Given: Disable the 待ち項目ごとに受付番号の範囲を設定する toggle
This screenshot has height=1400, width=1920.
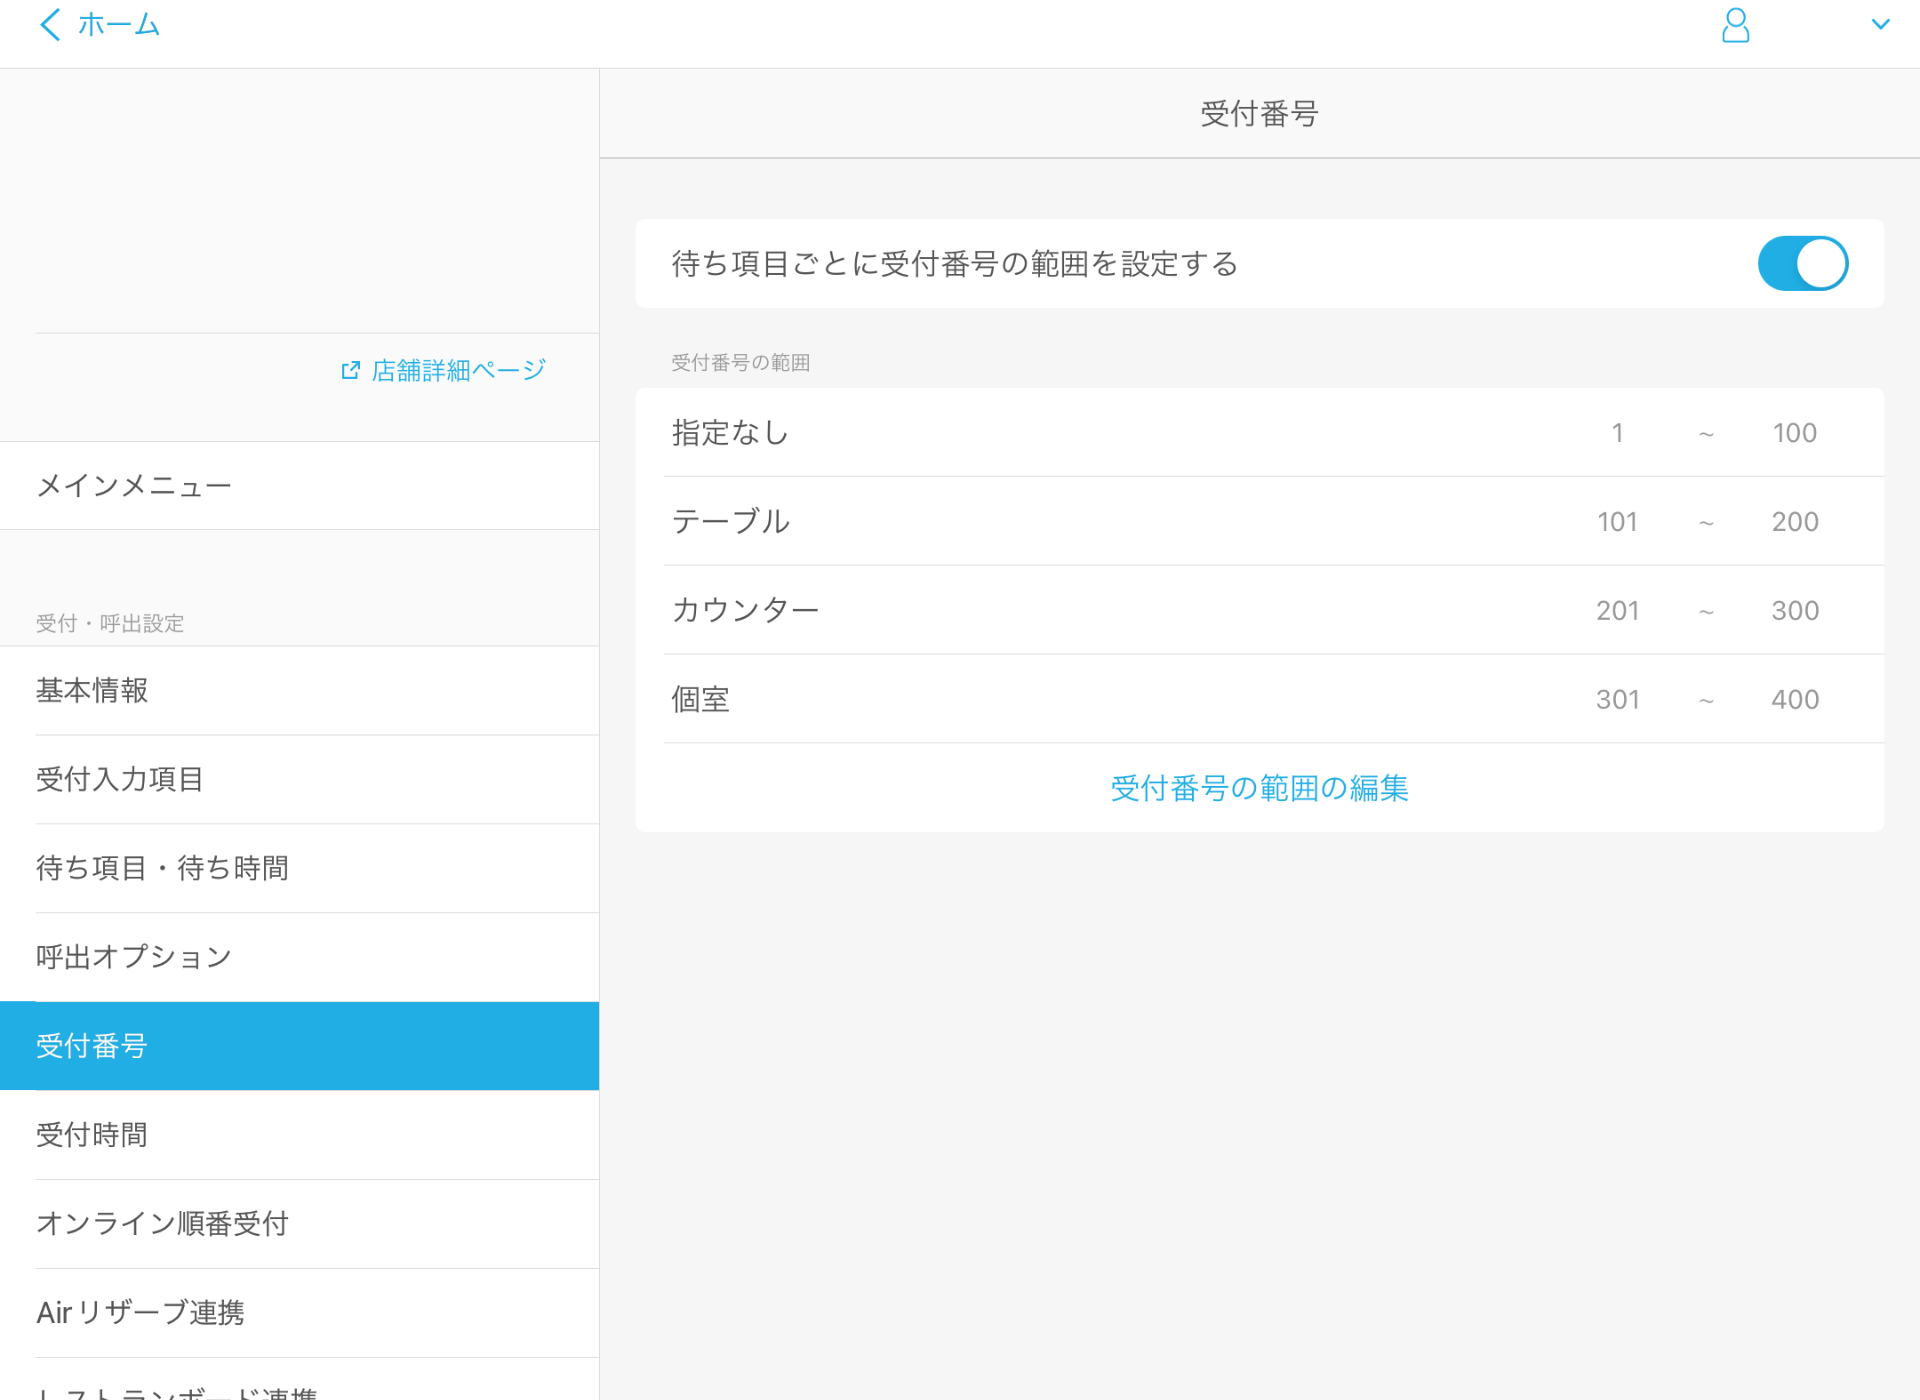Looking at the screenshot, I should 1802,263.
